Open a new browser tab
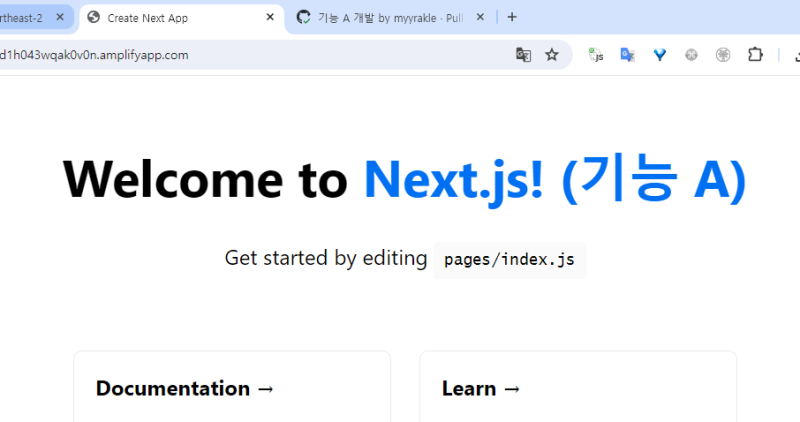This screenshot has width=800, height=422. (x=512, y=17)
